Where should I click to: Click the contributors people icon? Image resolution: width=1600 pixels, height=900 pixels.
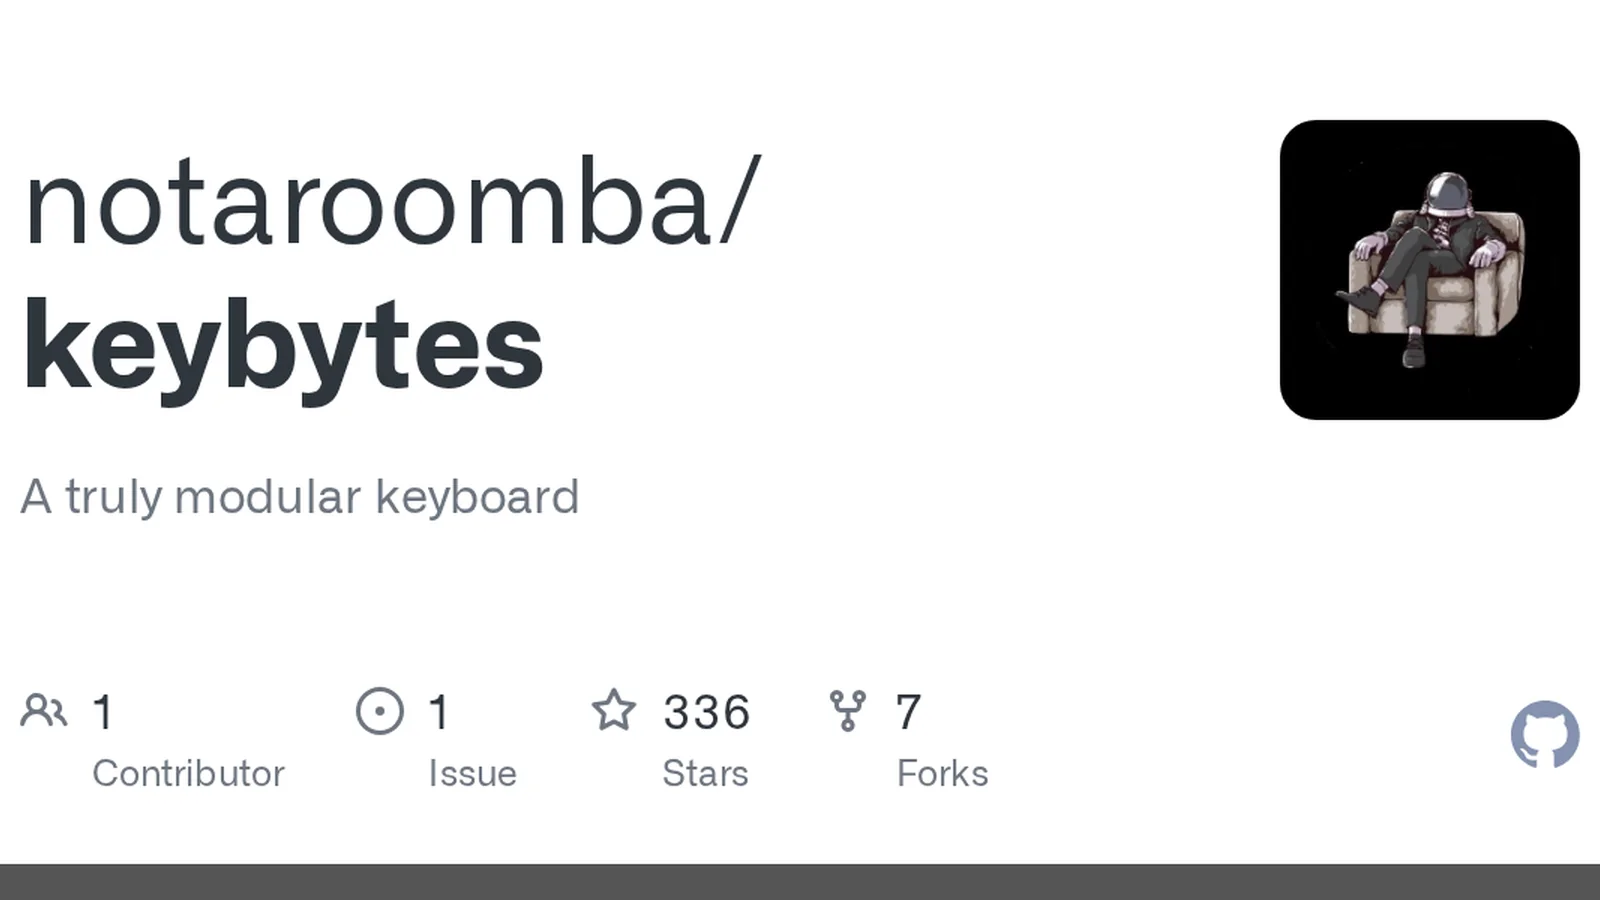tap(43, 711)
